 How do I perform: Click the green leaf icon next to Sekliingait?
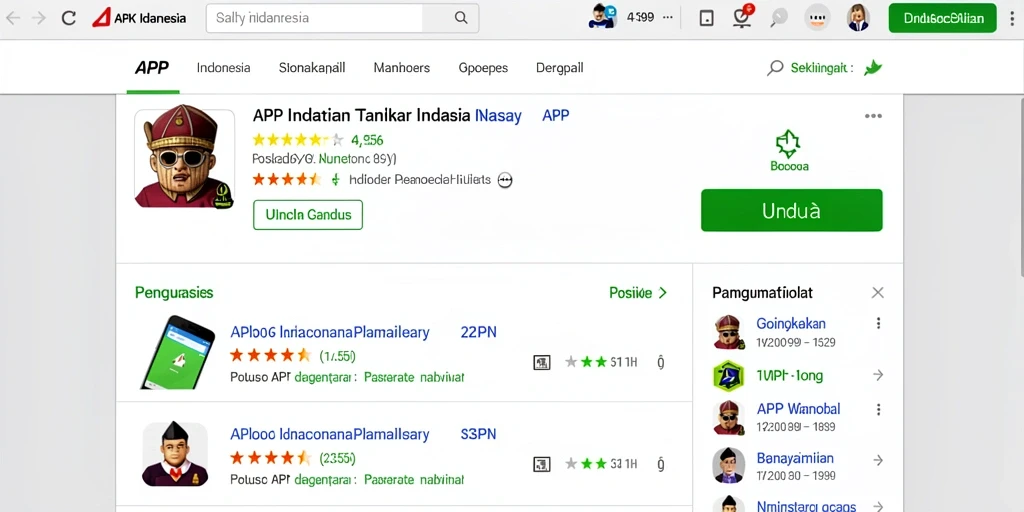point(872,67)
